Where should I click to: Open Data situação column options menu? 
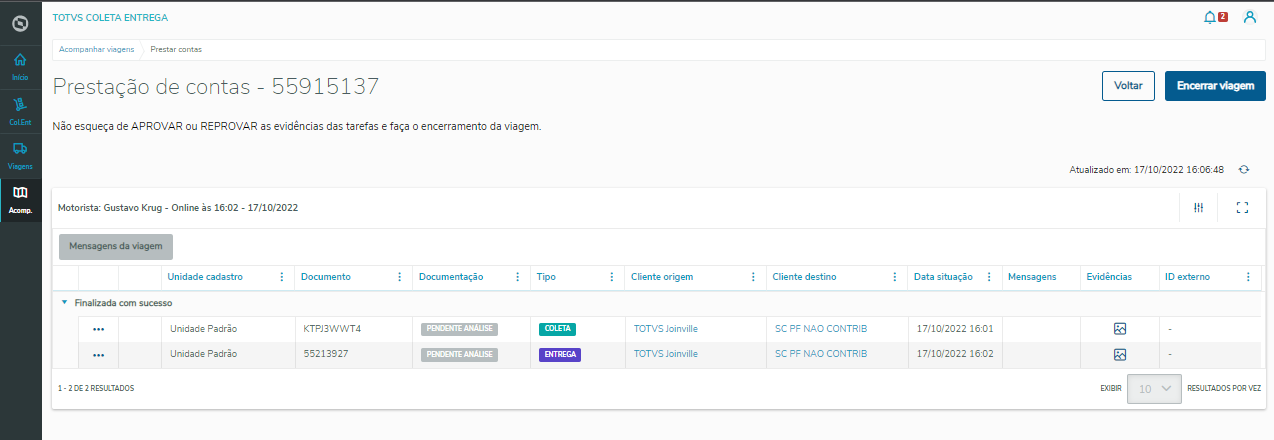click(x=989, y=277)
